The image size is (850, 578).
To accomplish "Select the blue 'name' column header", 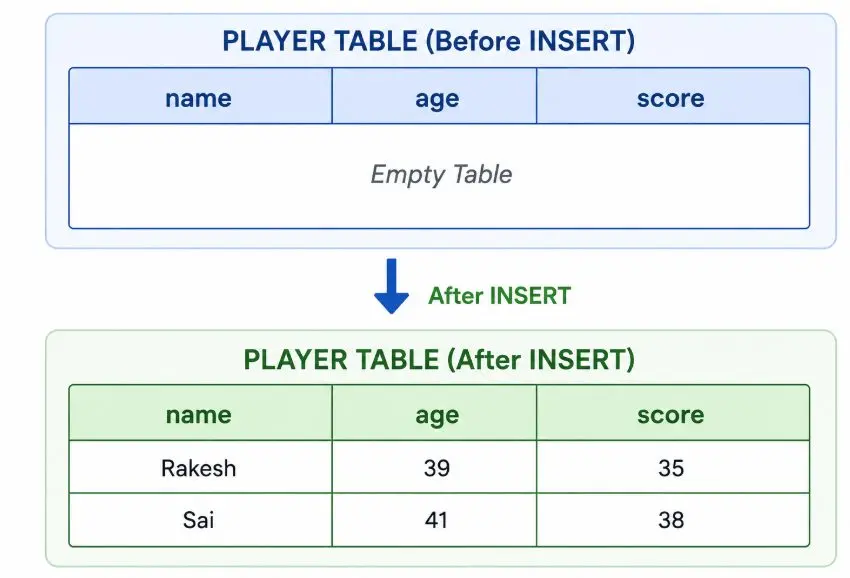I will (200, 96).
